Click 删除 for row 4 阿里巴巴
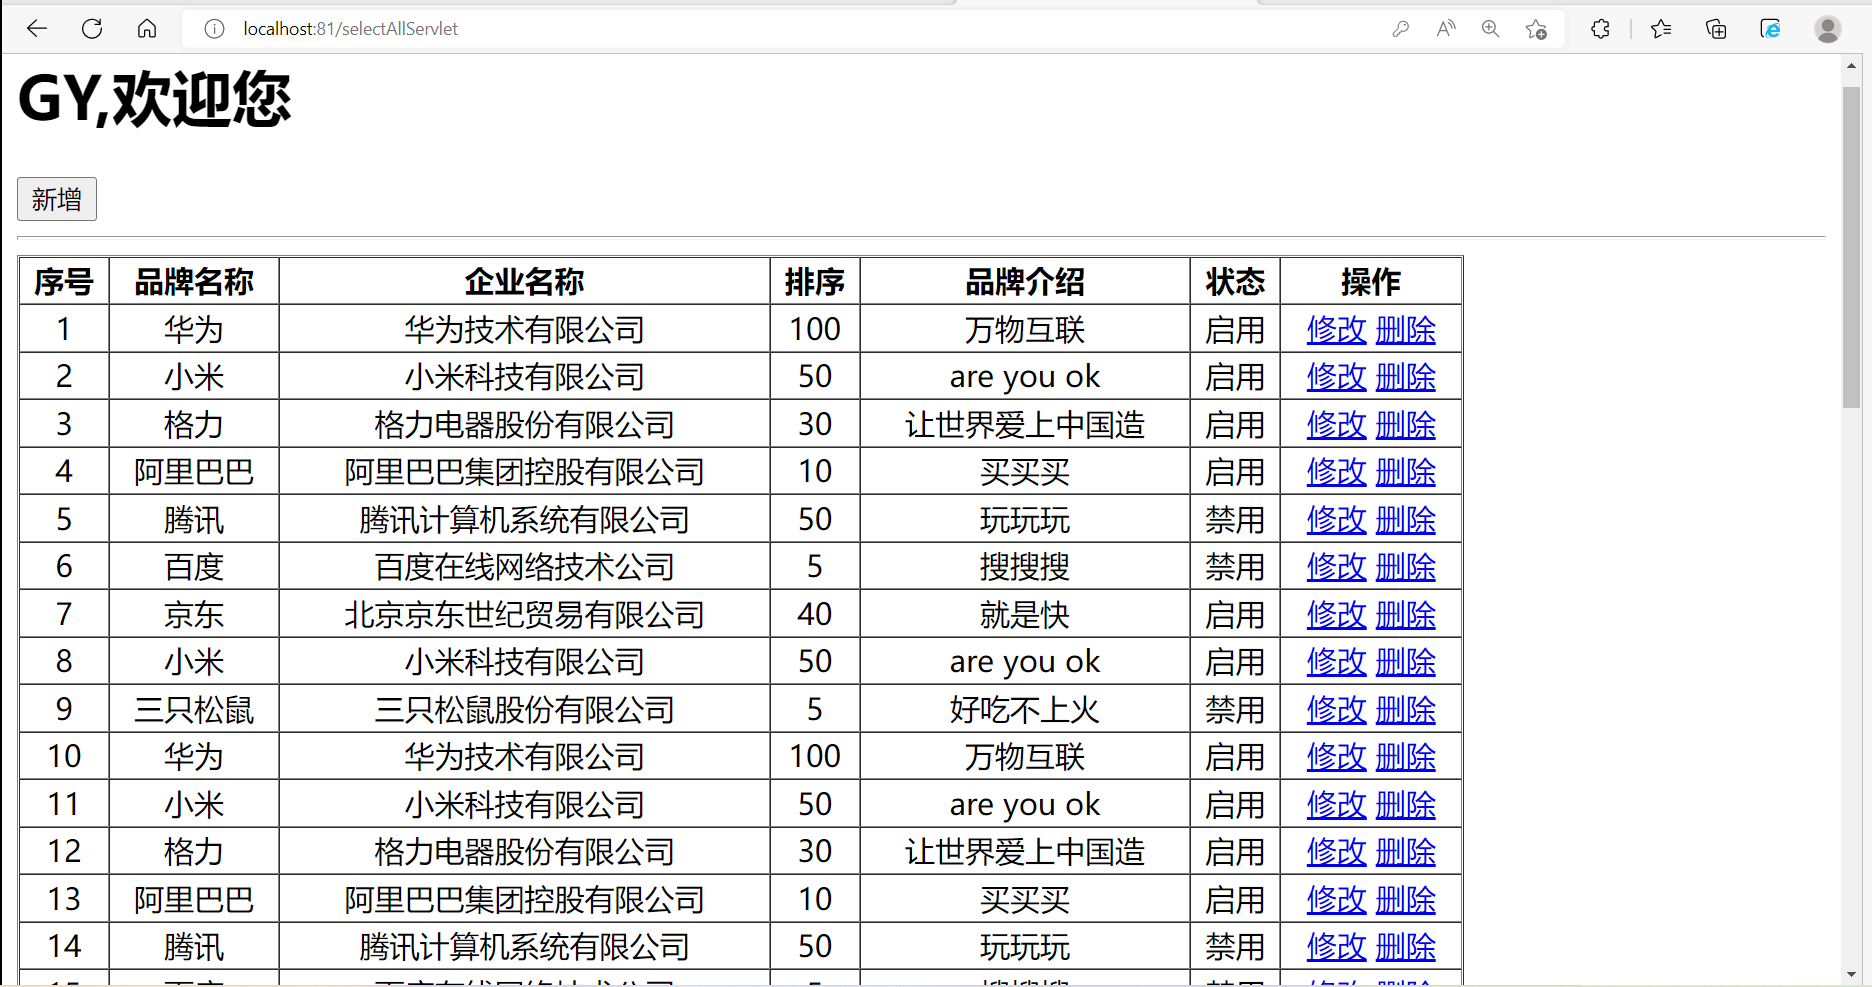 (1406, 471)
